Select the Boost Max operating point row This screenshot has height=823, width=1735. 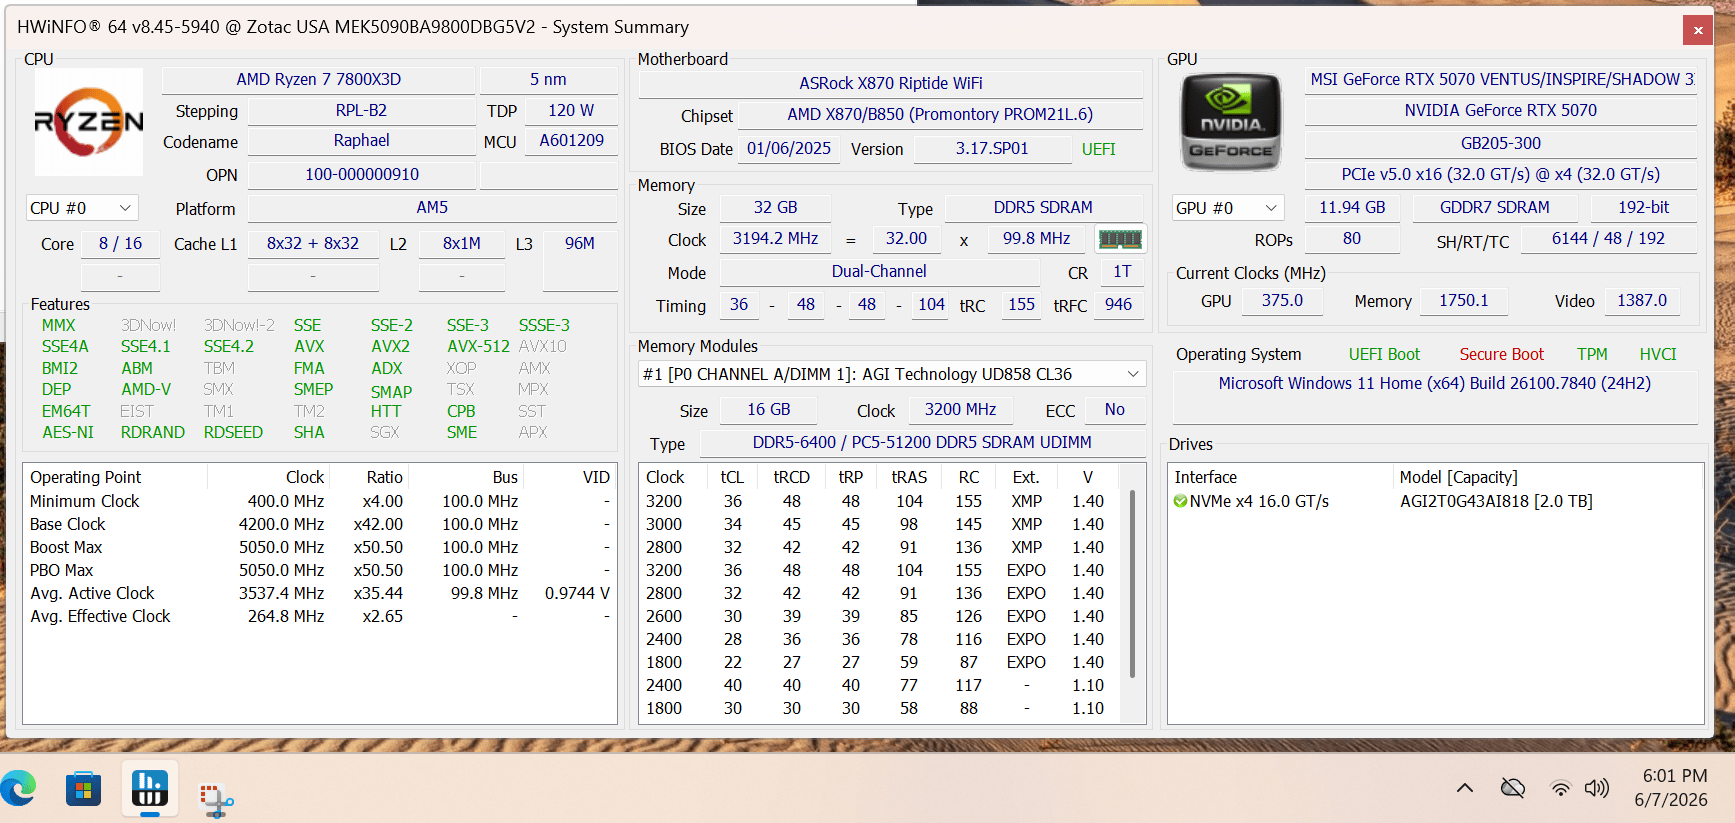(319, 547)
